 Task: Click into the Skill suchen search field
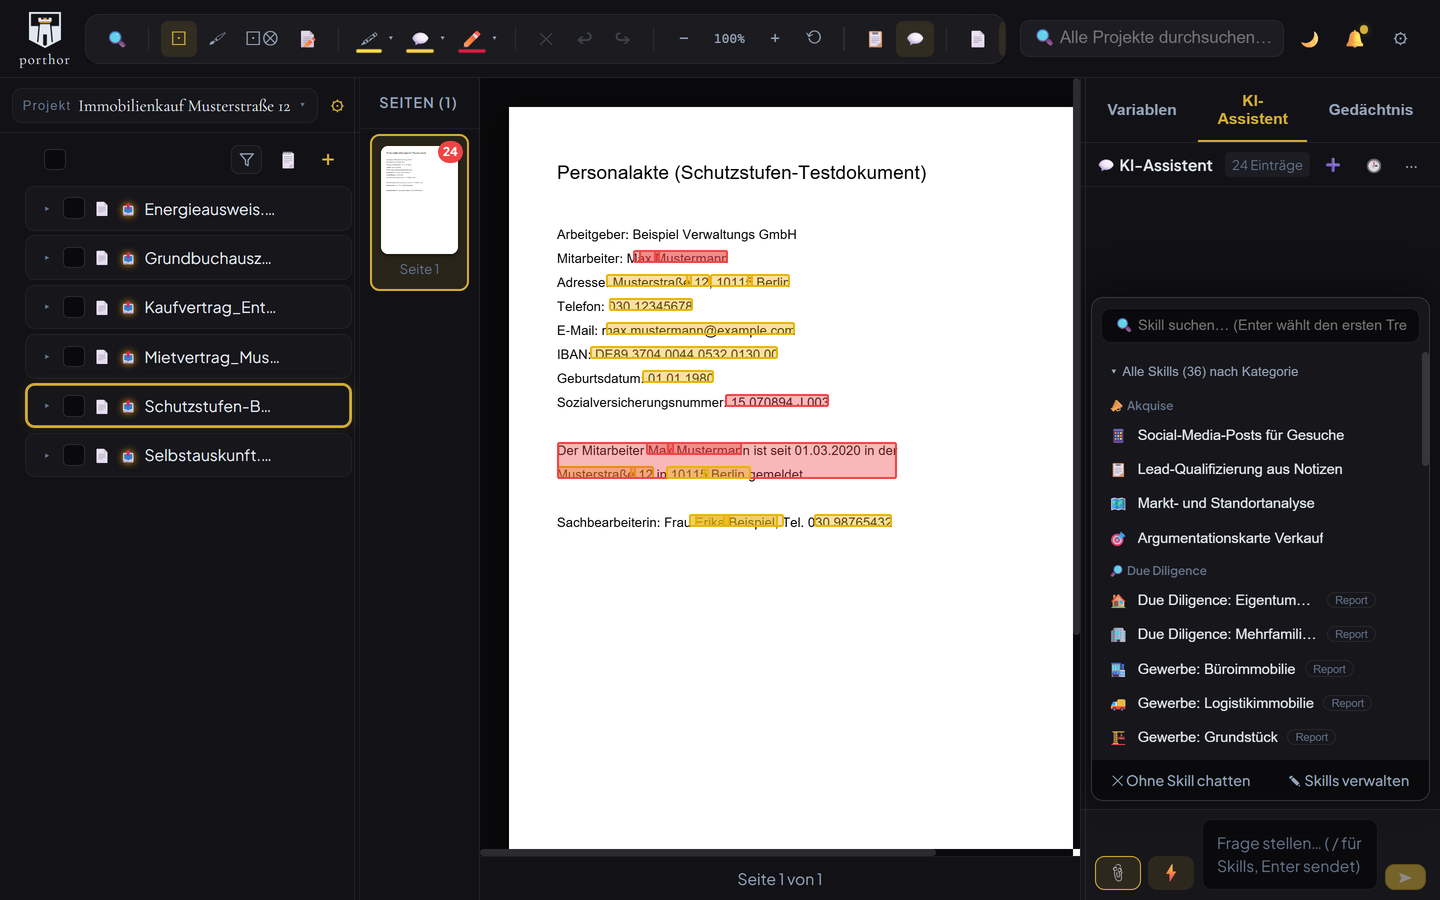(x=1260, y=325)
